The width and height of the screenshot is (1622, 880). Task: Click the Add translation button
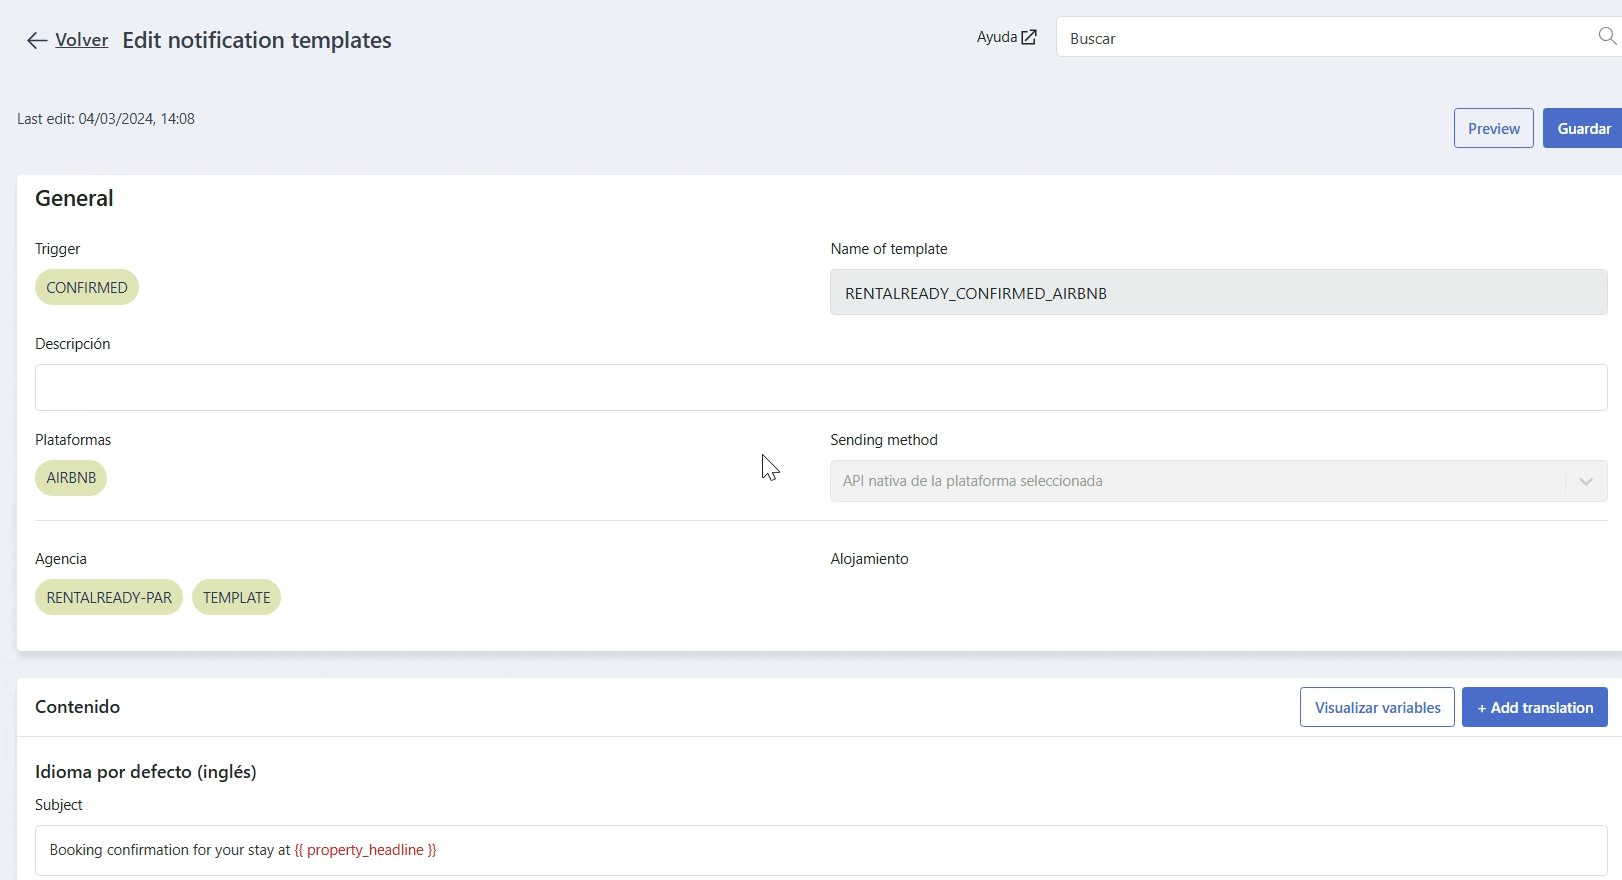pyautogui.click(x=1534, y=707)
